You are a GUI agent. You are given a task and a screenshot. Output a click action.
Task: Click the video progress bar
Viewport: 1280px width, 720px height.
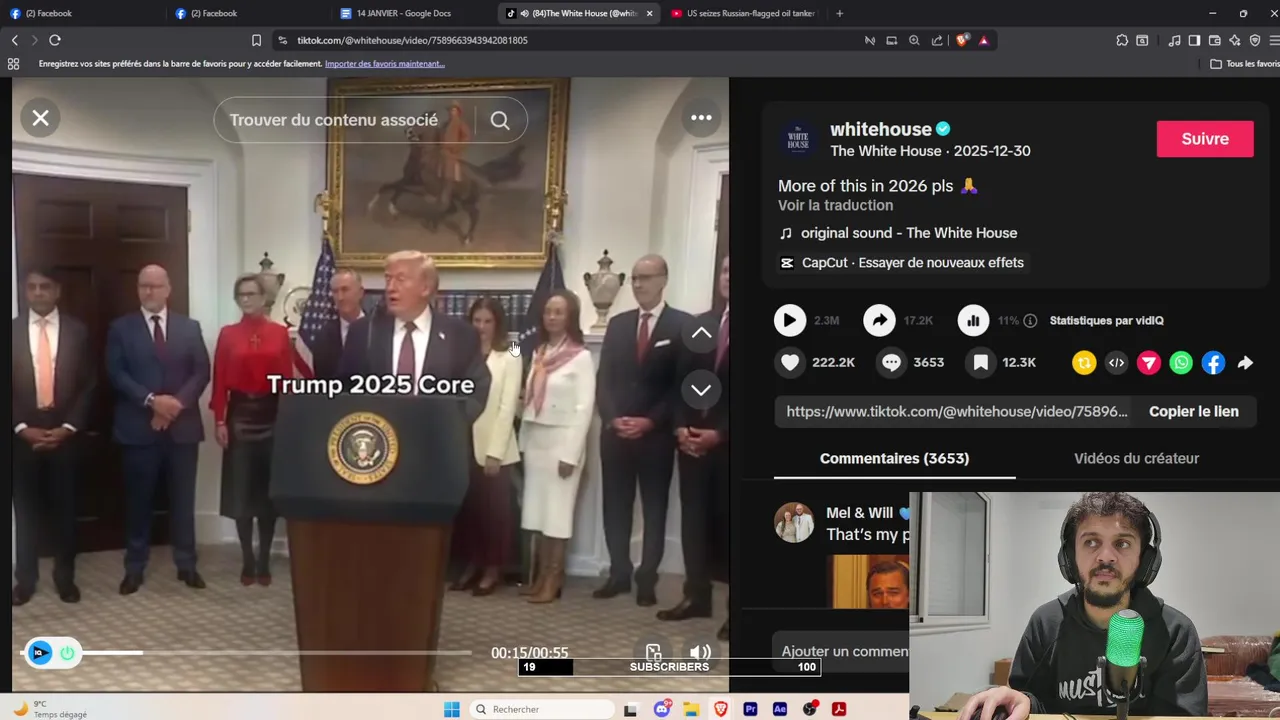[245, 653]
